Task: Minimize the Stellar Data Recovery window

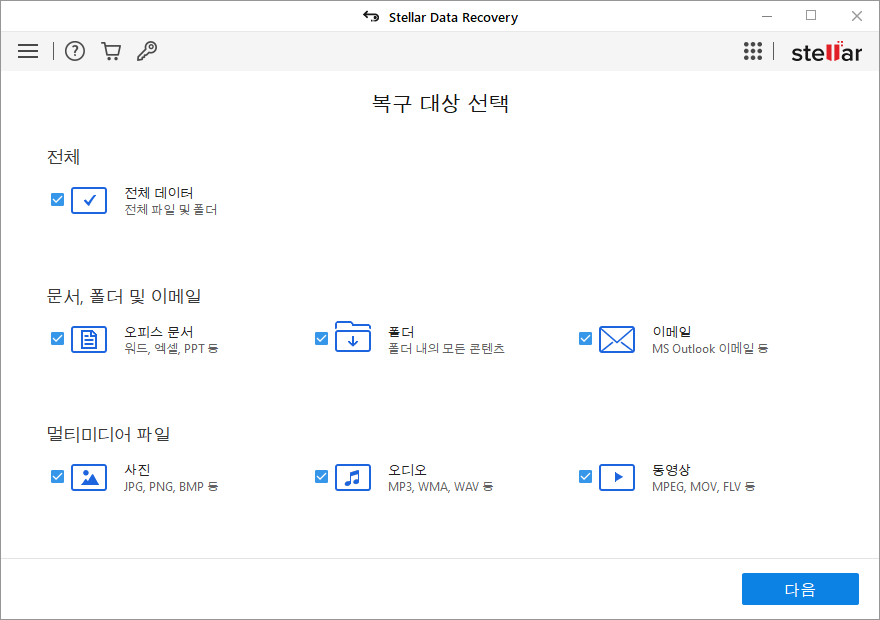Action: tap(767, 16)
